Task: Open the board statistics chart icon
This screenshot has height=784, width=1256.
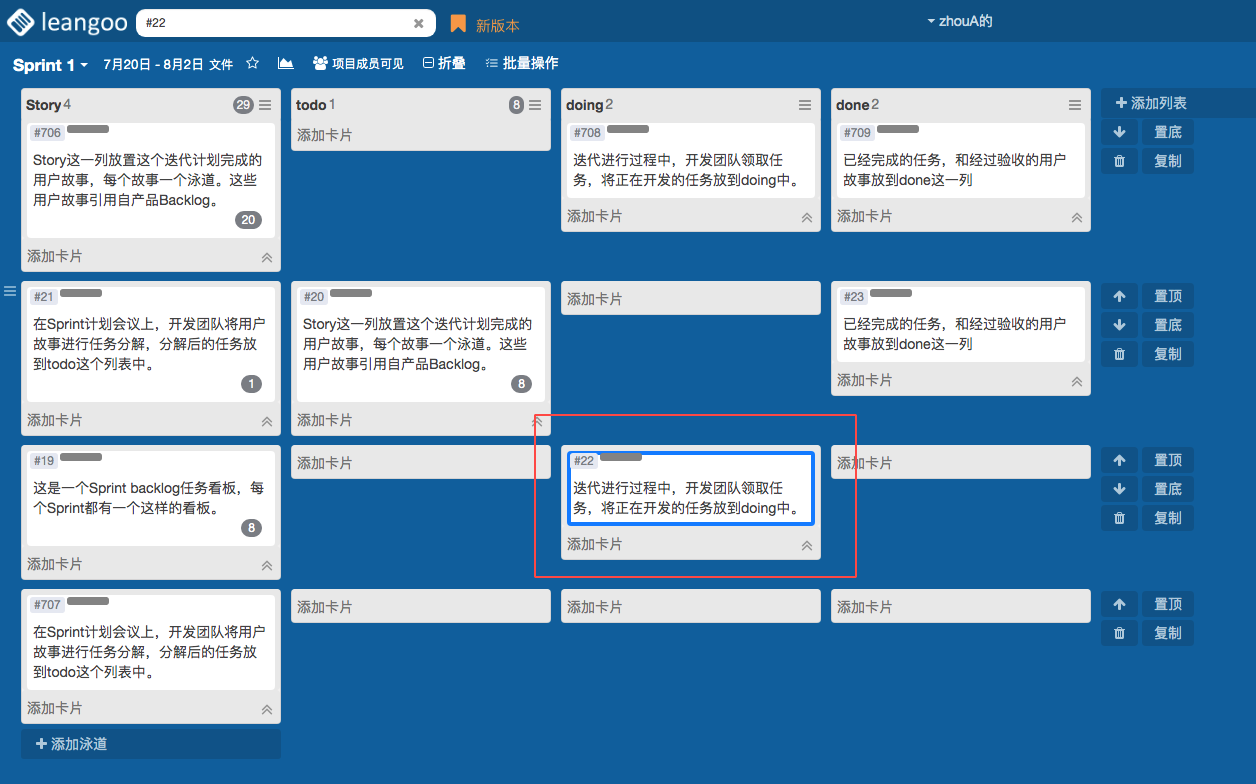Action: click(x=286, y=63)
